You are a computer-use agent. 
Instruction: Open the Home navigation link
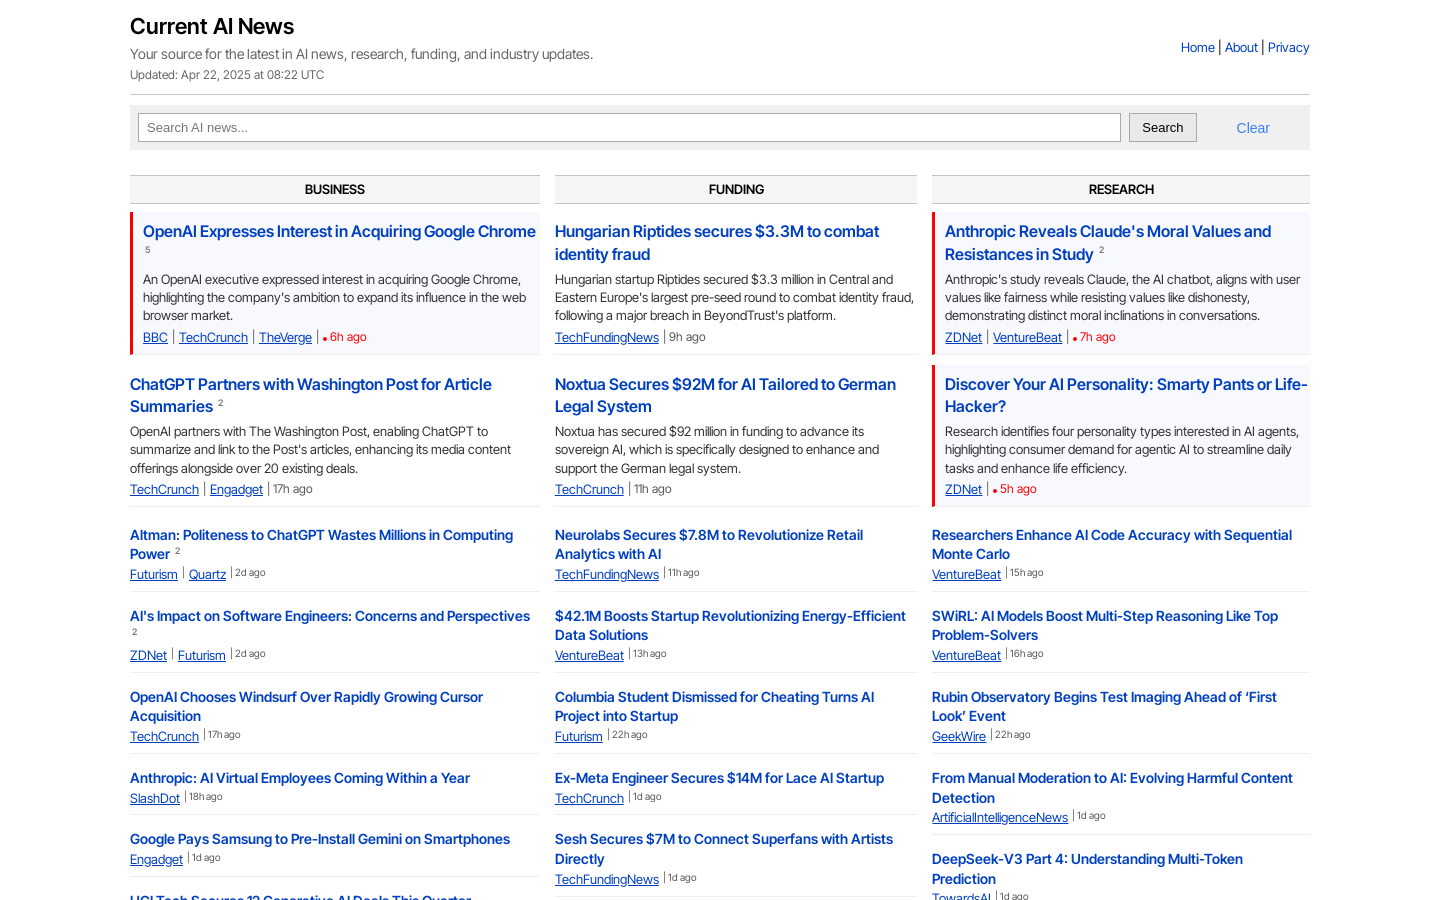(x=1197, y=47)
